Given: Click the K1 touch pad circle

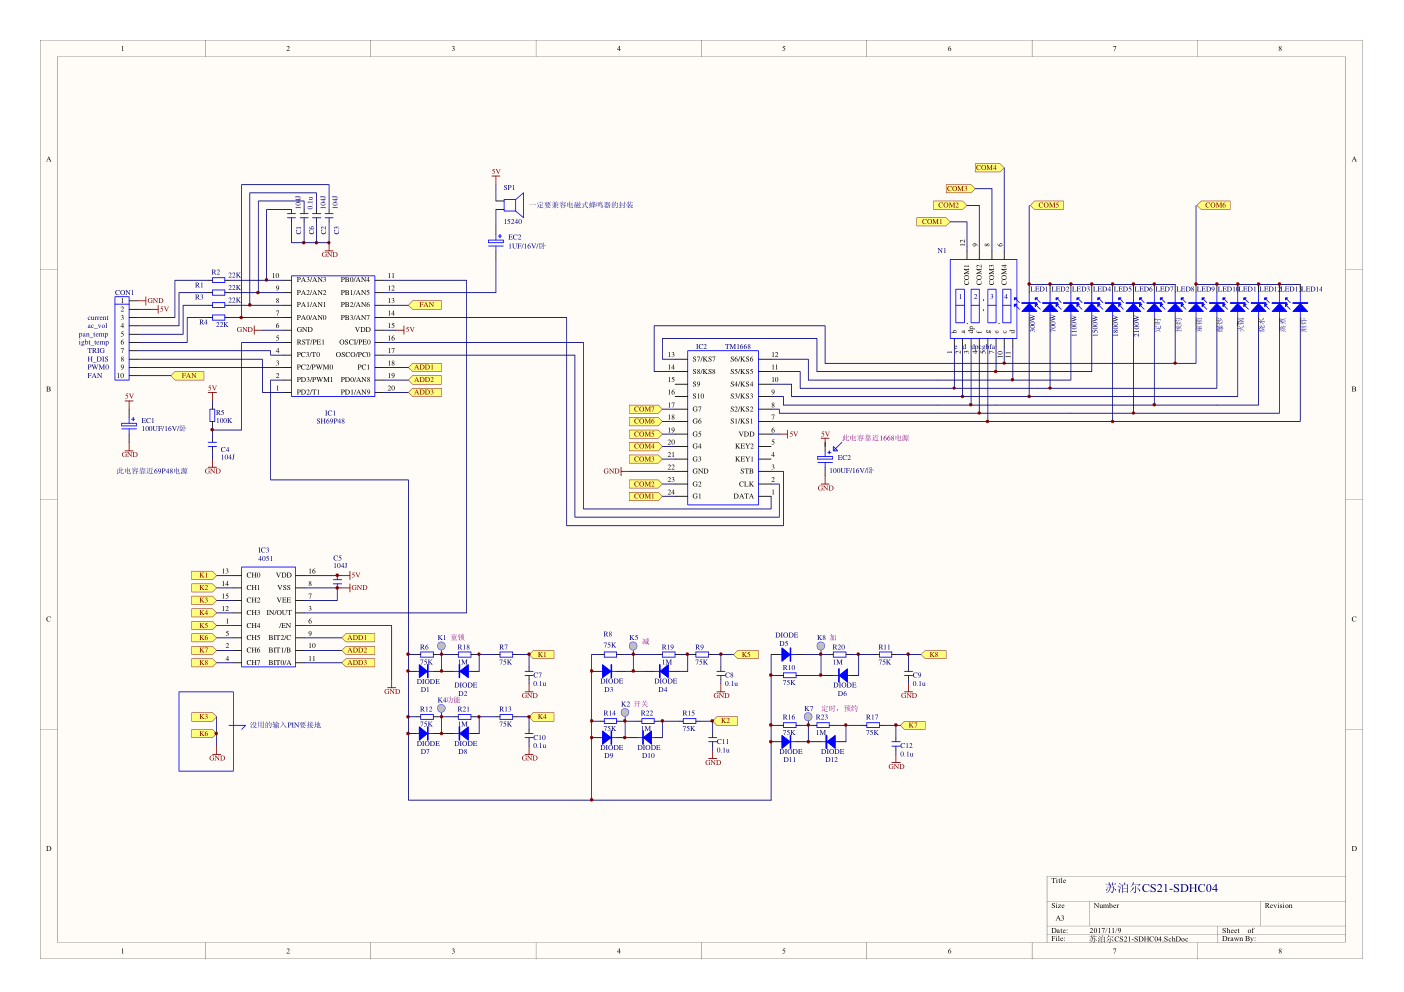Looking at the screenshot, I should 441,647.
